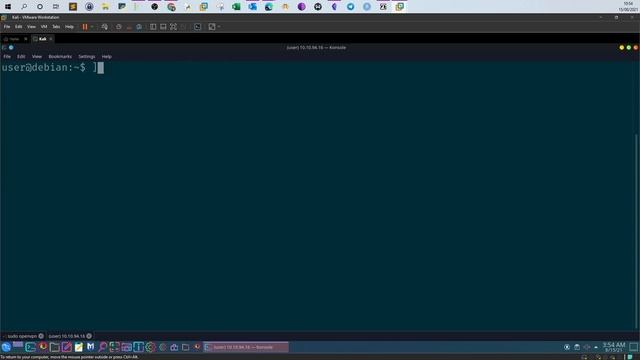Click the Windows Start button
Screen dimensions: 640x360
[x=8, y=7]
